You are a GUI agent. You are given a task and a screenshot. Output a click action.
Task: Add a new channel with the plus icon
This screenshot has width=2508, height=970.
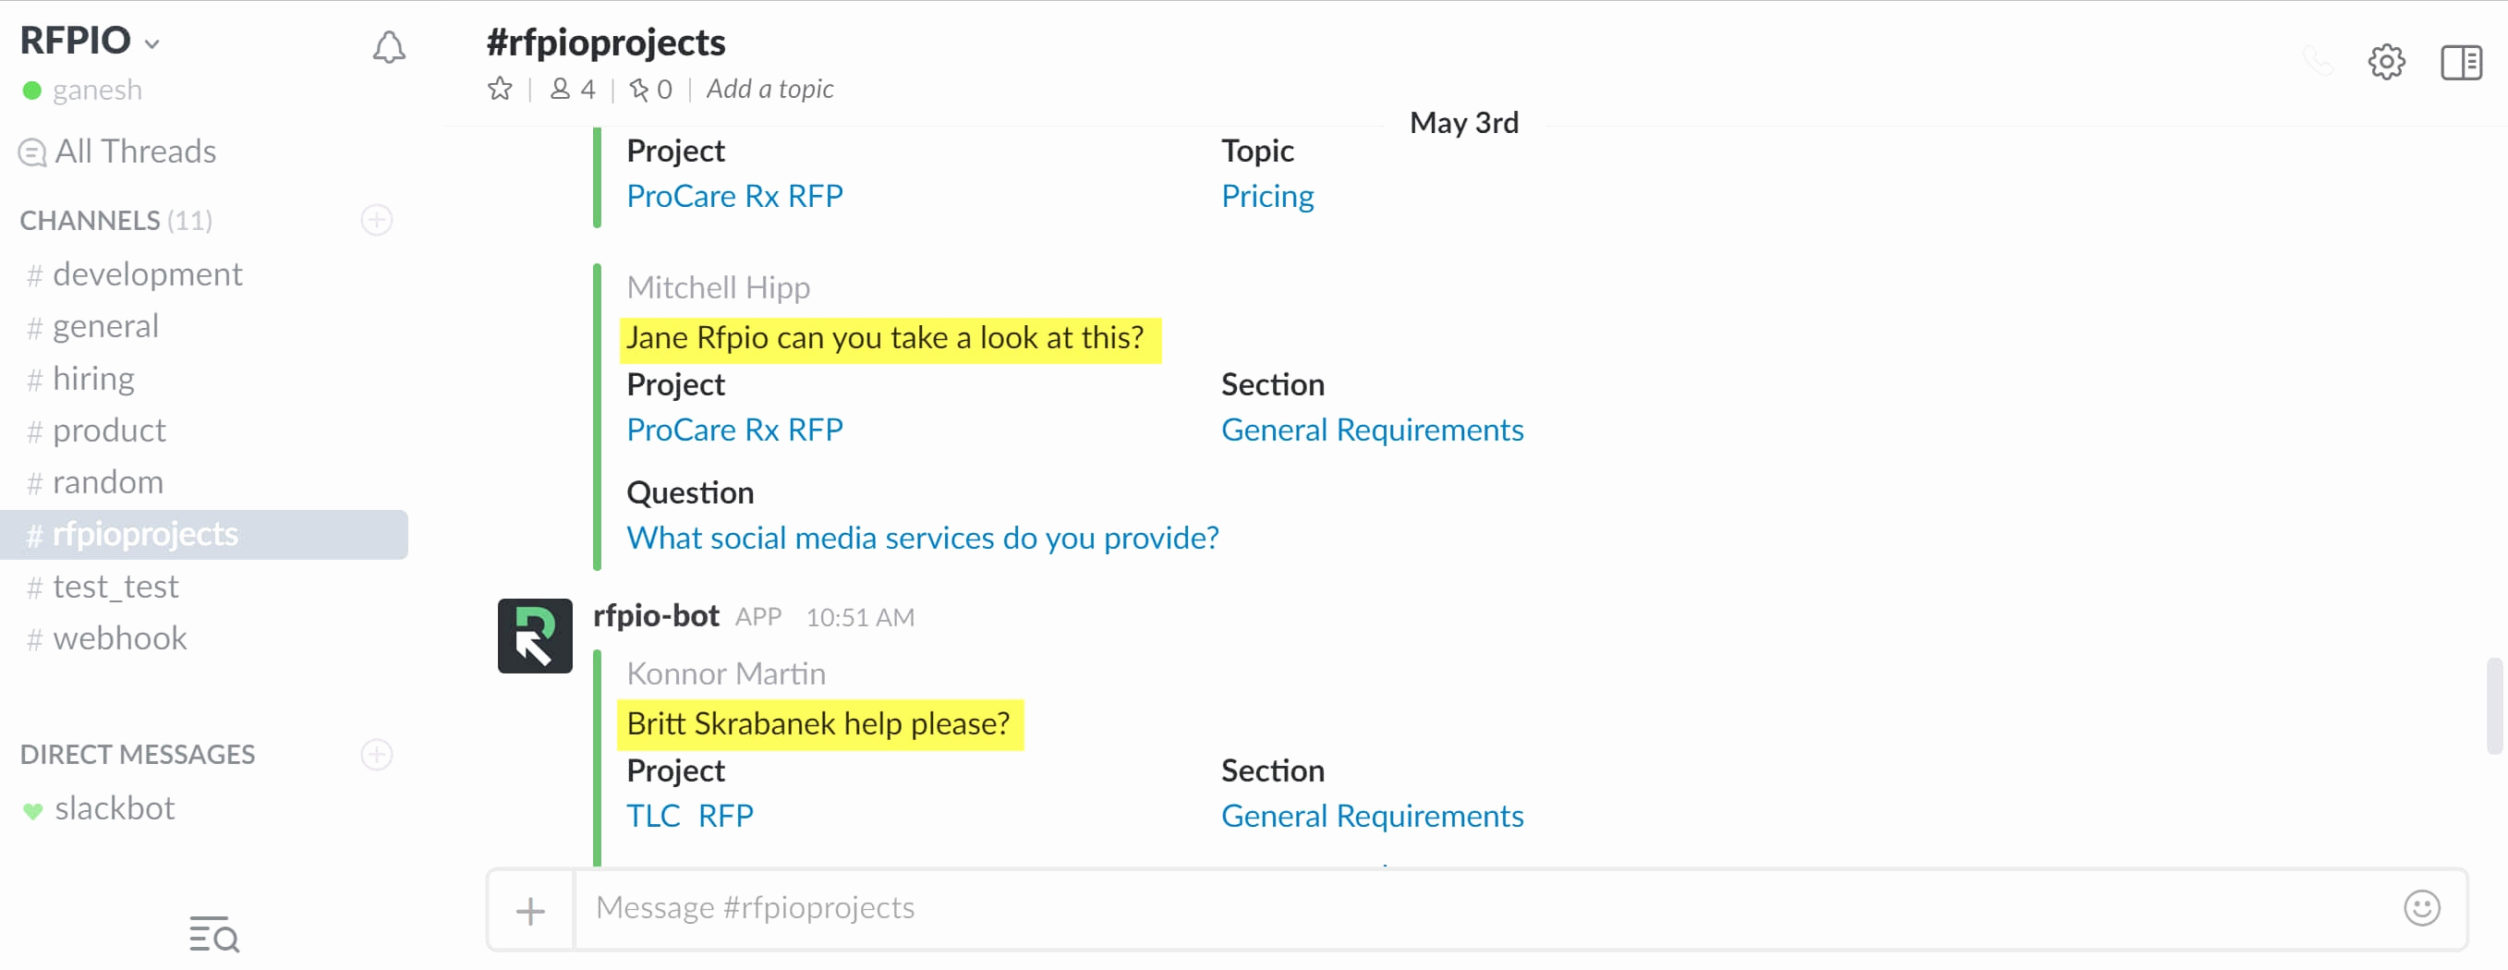[x=377, y=220]
